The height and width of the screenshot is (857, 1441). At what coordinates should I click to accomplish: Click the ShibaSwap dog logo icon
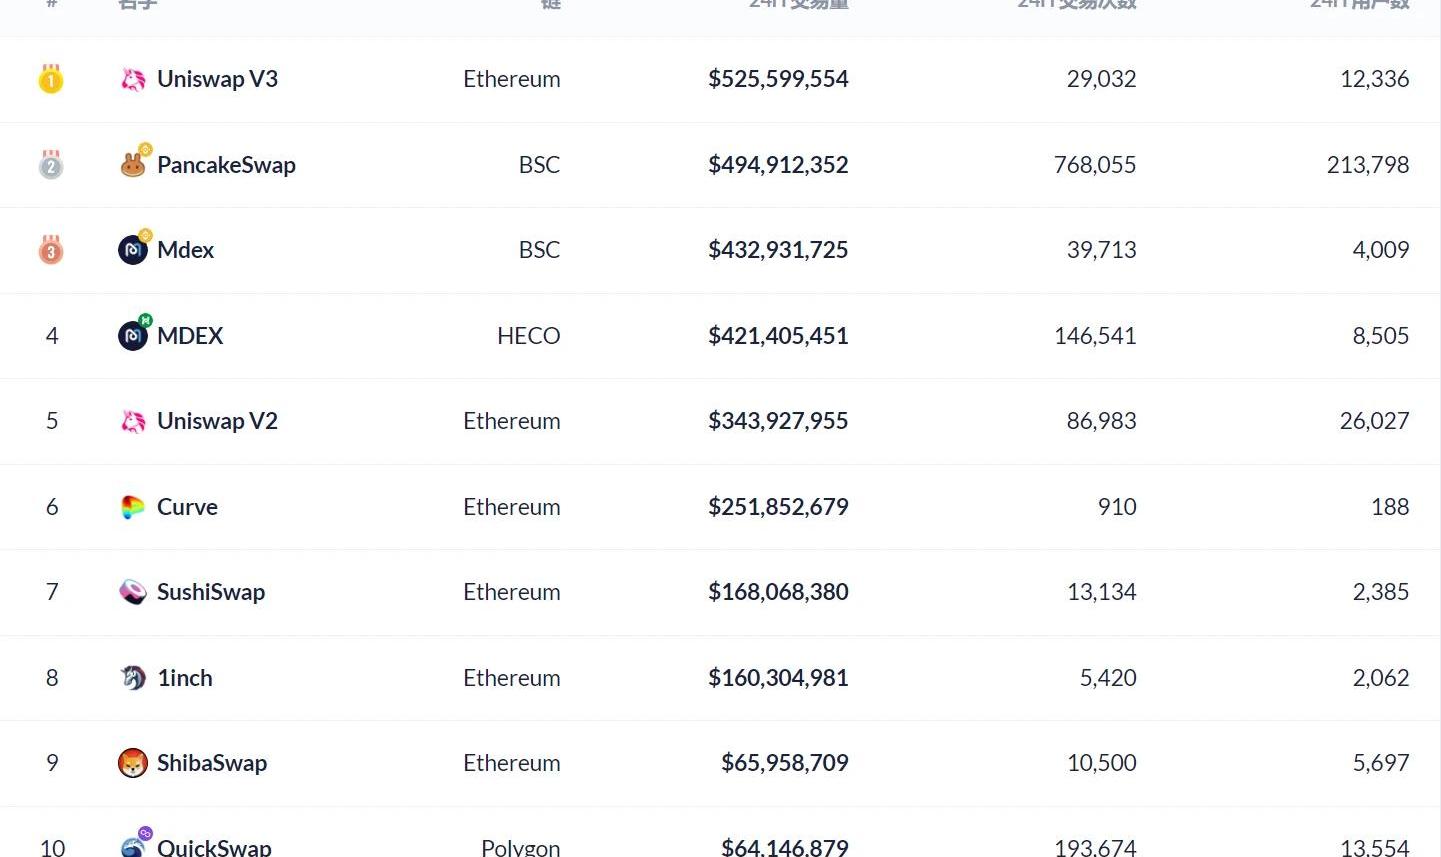pos(133,763)
